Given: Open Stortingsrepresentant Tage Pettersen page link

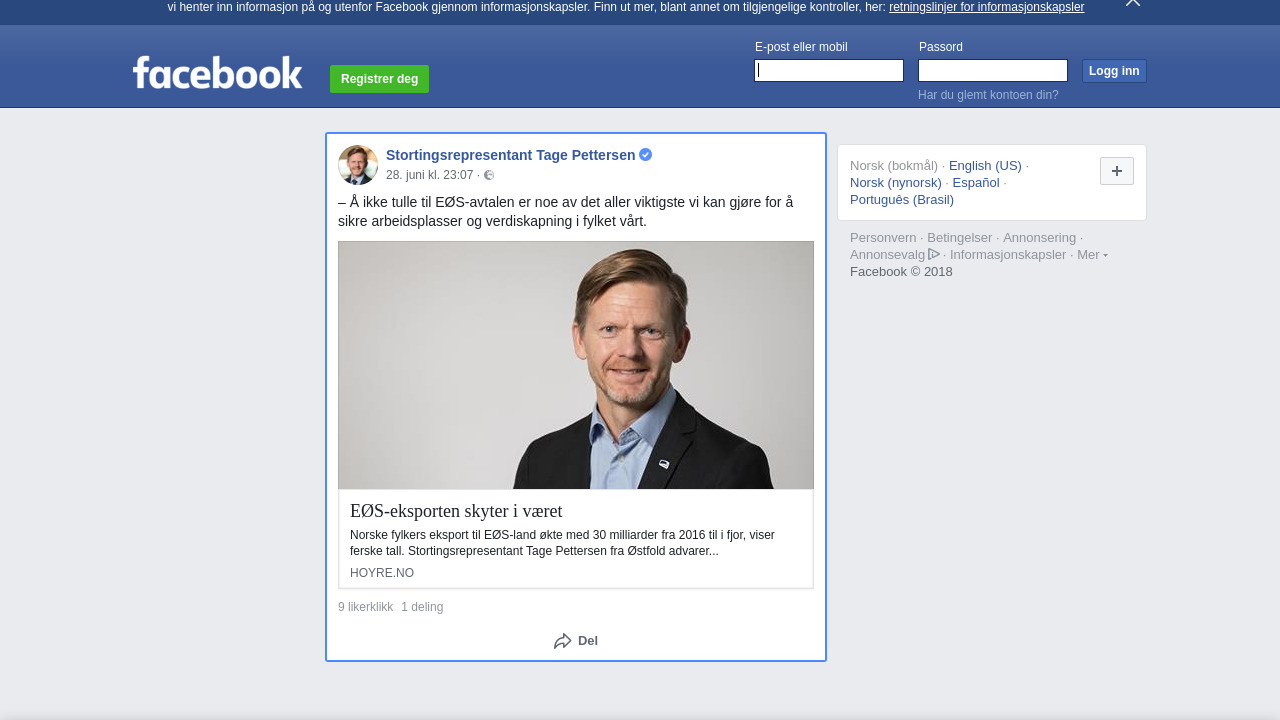Looking at the screenshot, I should pyautogui.click(x=510, y=155).
